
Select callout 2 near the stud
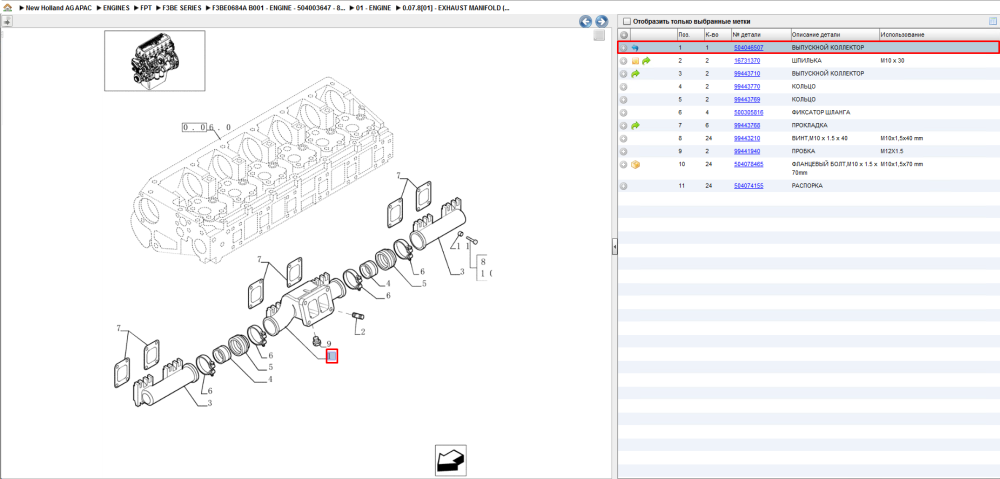click(362, 332)
